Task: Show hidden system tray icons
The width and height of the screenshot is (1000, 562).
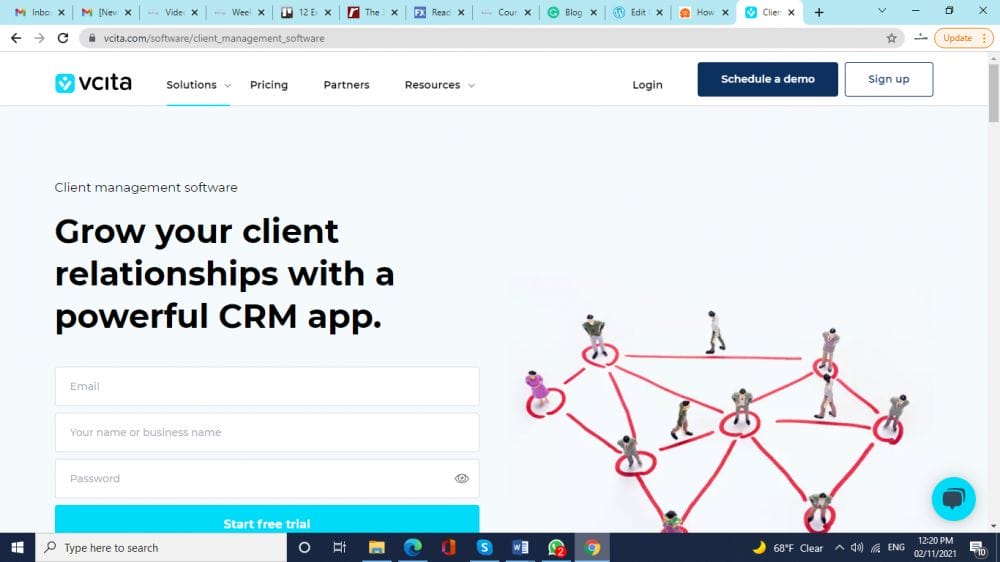Action: [839, 548]
